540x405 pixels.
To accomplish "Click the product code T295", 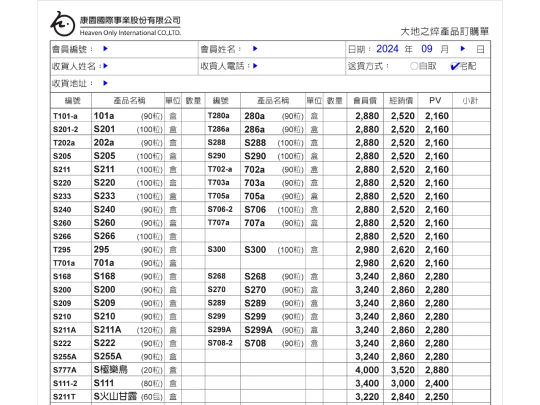I will point(62,250).
